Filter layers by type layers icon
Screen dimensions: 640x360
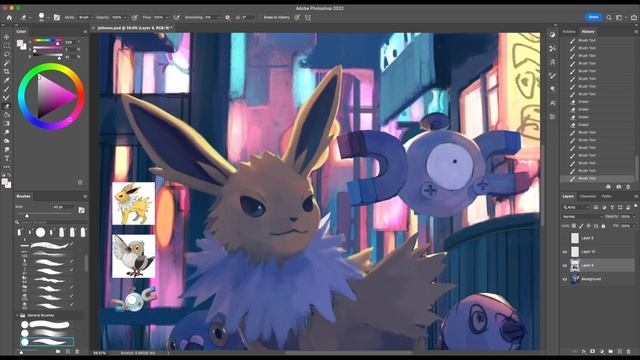pyautogui.click(x=612, y=207)
